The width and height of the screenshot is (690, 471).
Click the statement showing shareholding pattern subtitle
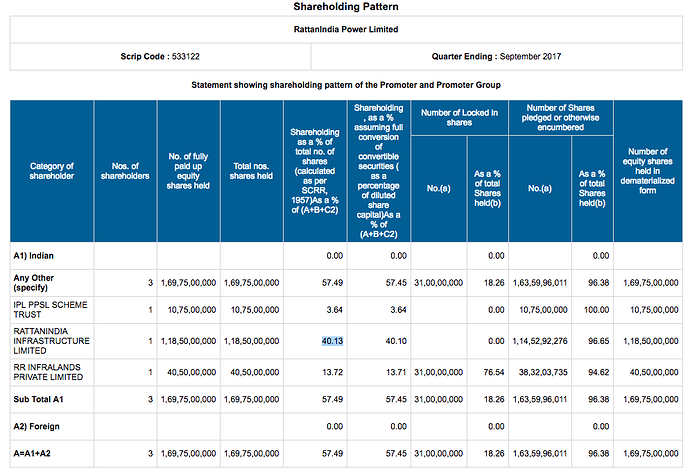pos(346,85)
